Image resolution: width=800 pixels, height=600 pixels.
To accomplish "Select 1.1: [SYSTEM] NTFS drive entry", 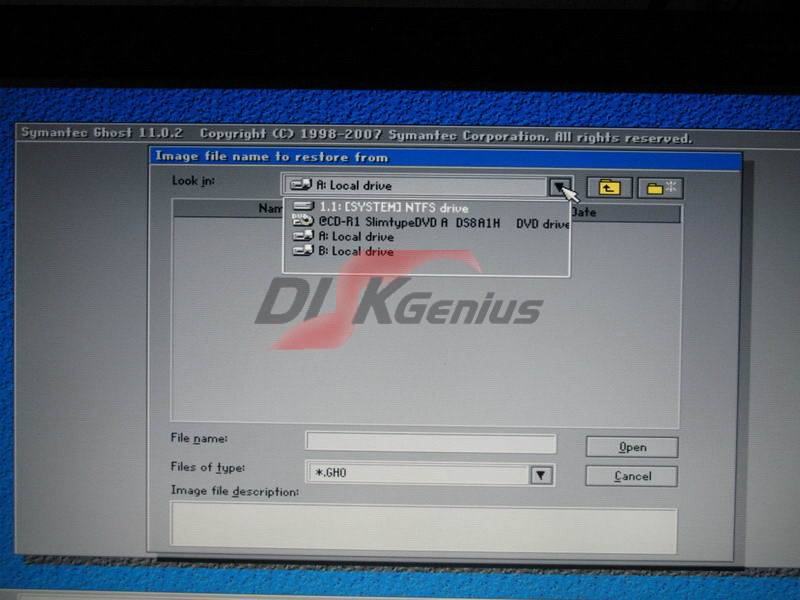I will coord(427,207).
